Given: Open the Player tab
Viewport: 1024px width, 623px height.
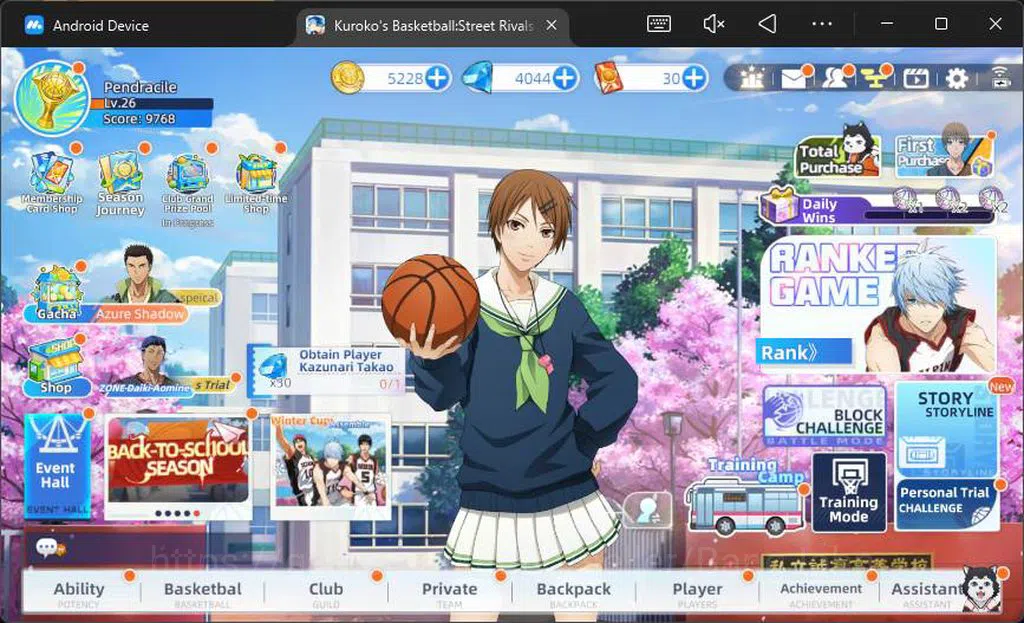Looking at the screenshot, I should click(x=697, y=593).
